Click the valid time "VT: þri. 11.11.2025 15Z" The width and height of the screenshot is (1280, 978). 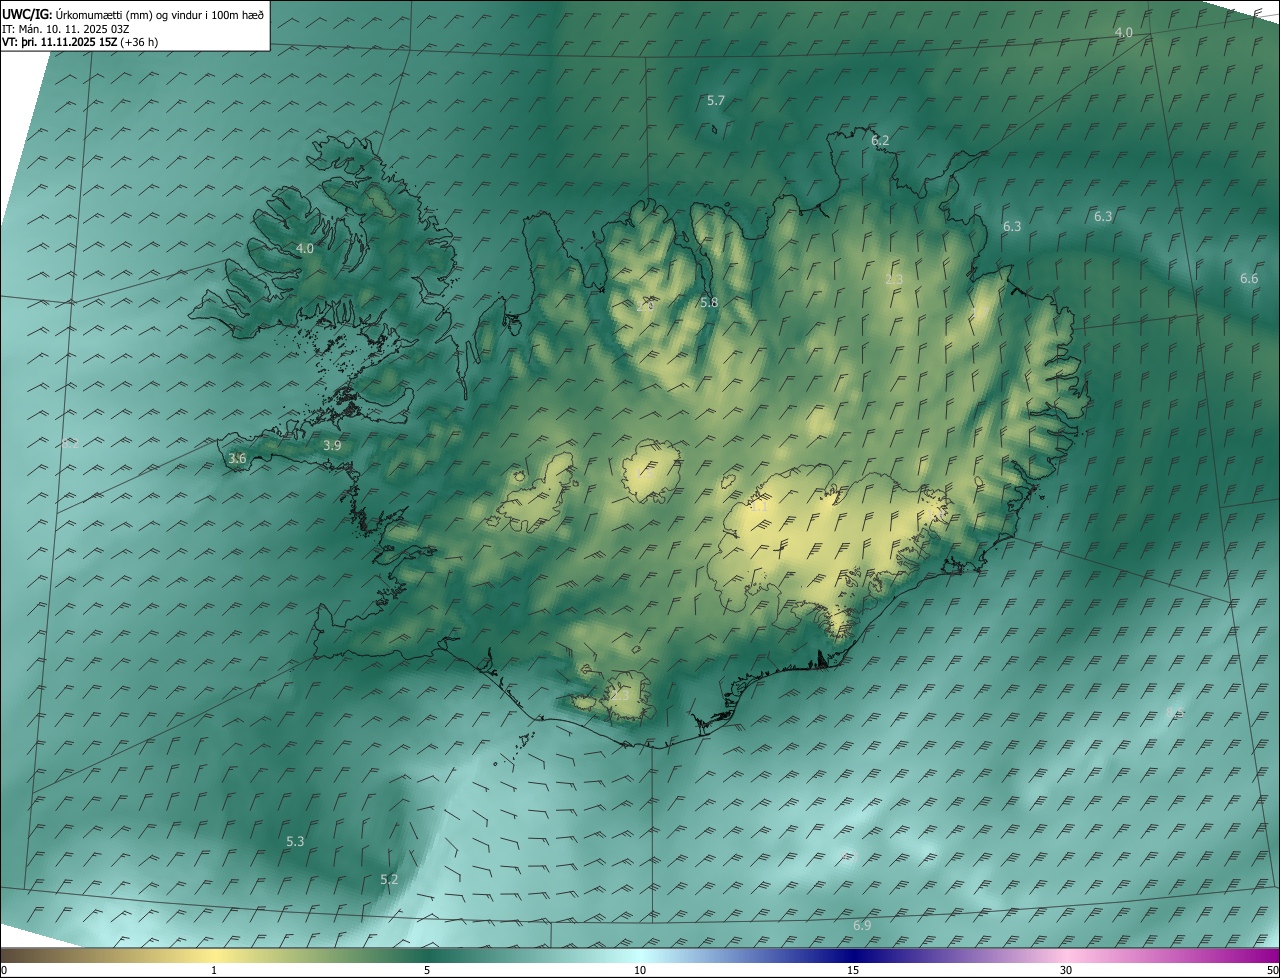pos(59,42)
